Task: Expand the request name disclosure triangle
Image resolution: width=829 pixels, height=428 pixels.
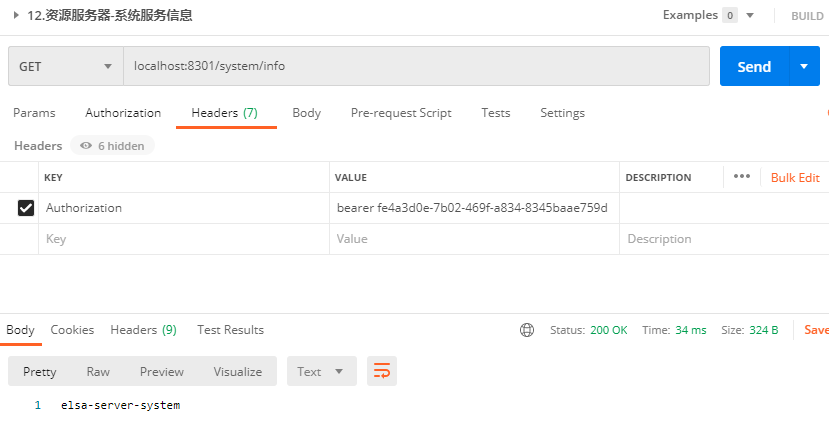Action: (x=16, y=15)
